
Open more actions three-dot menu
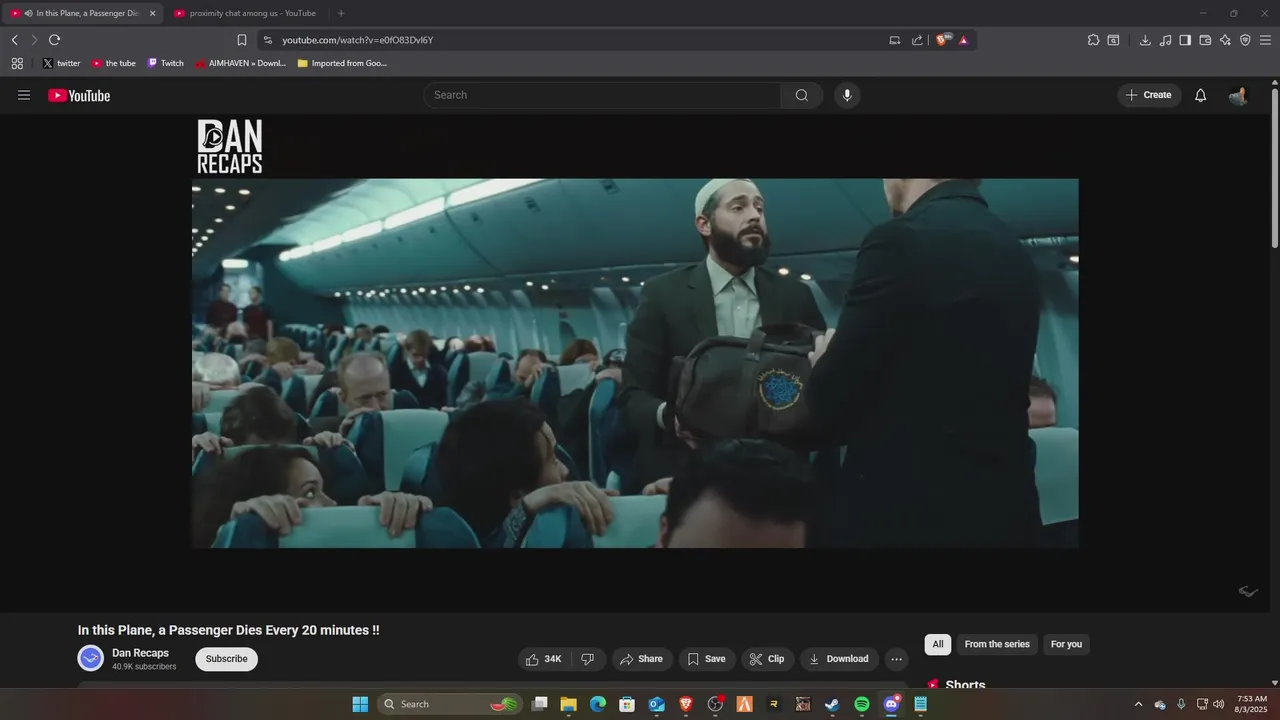tap(896, 659)
